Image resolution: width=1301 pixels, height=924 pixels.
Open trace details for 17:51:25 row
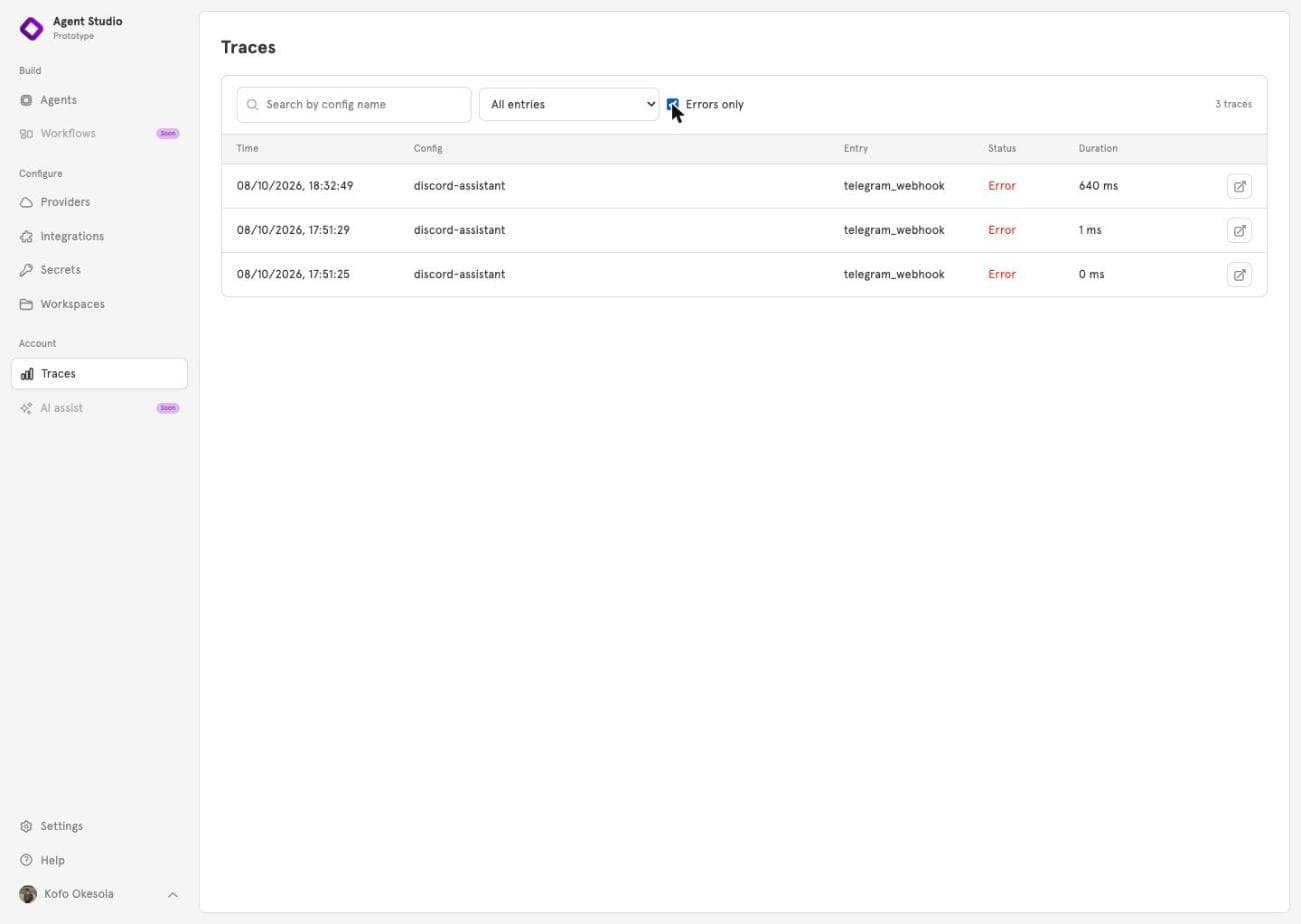pyautogui.click(x=1239, y=274)
